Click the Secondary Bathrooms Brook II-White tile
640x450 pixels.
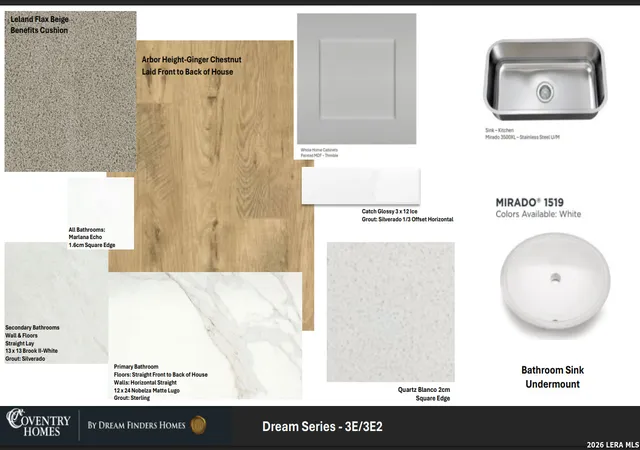point(56,303)
